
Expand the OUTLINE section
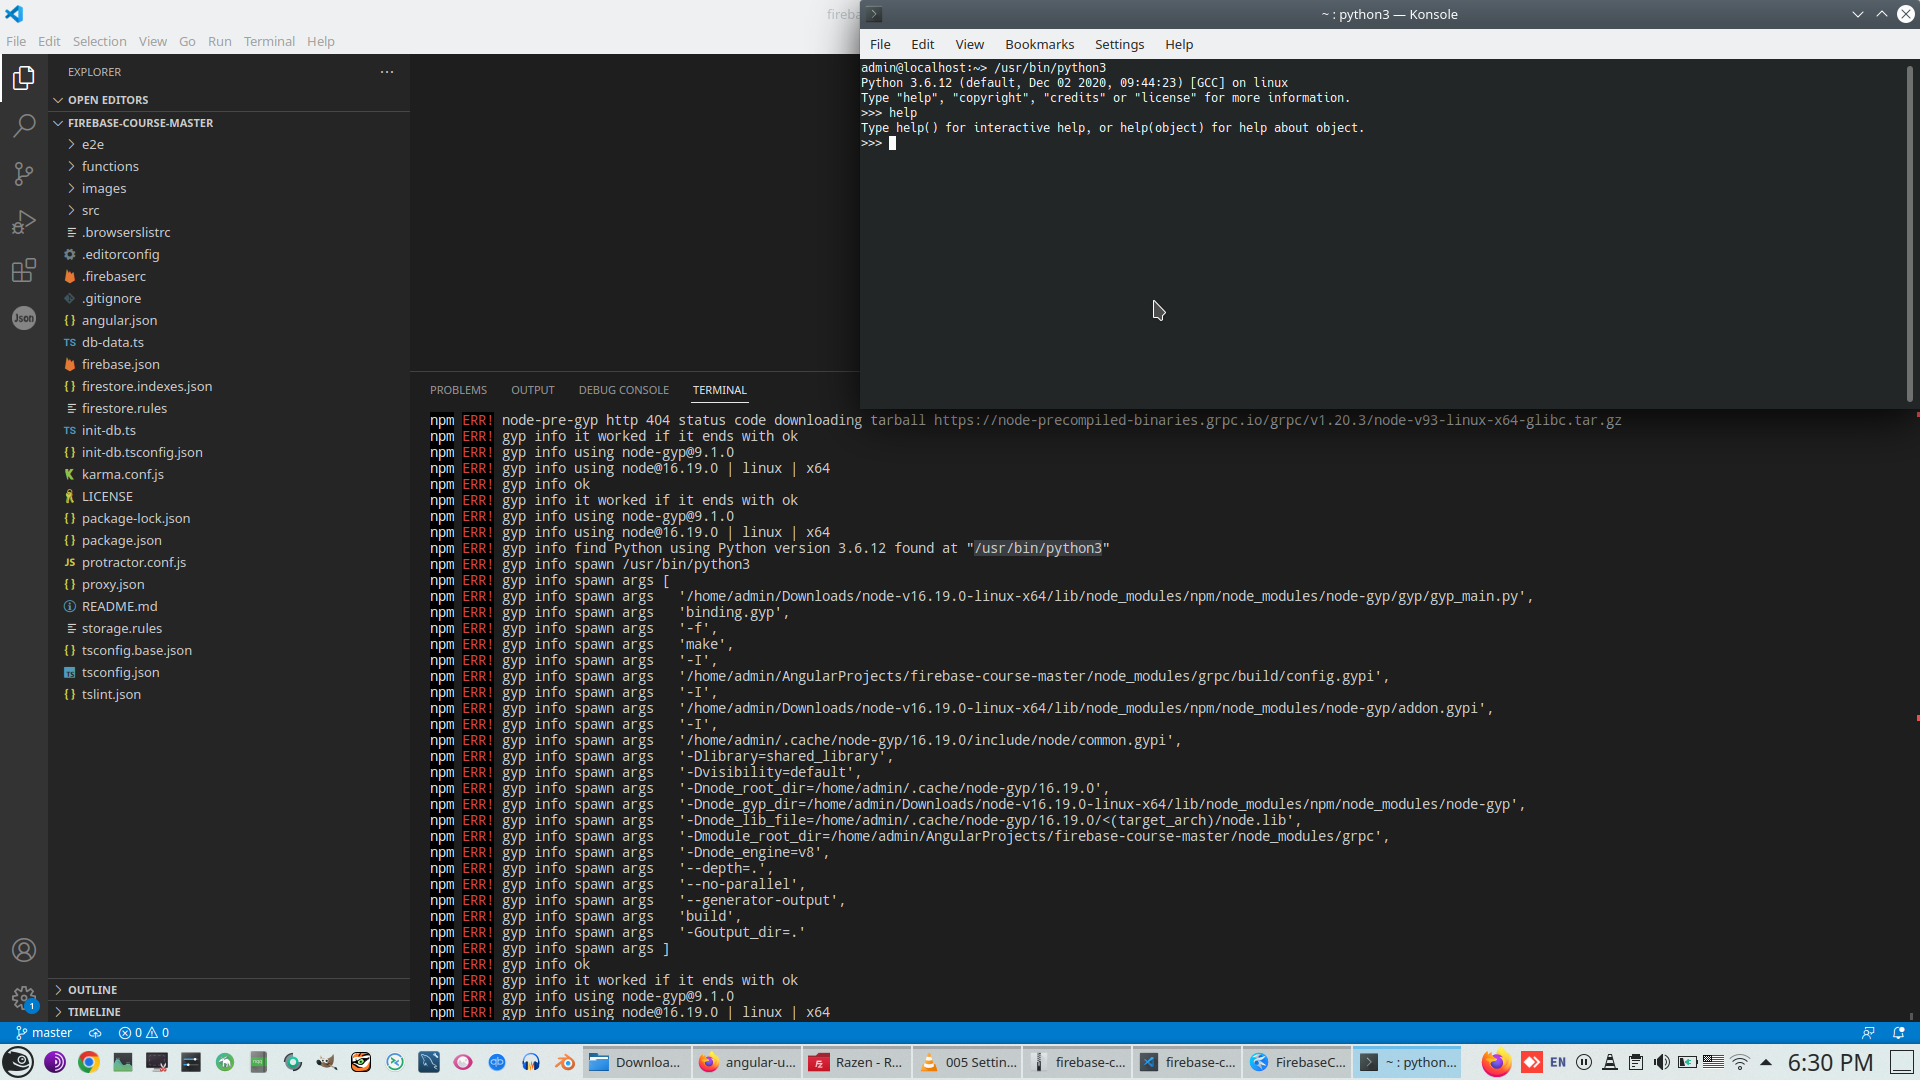92,990
